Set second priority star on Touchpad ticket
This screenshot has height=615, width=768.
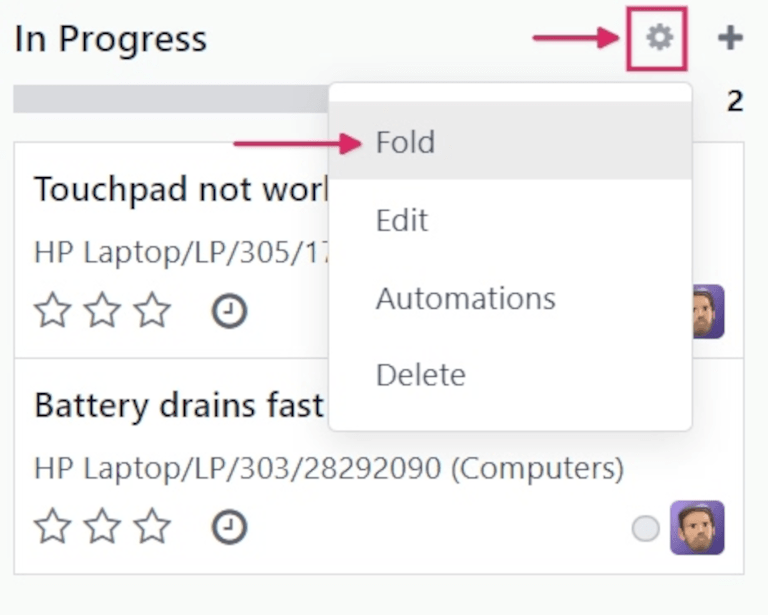(x=102, y=312)
